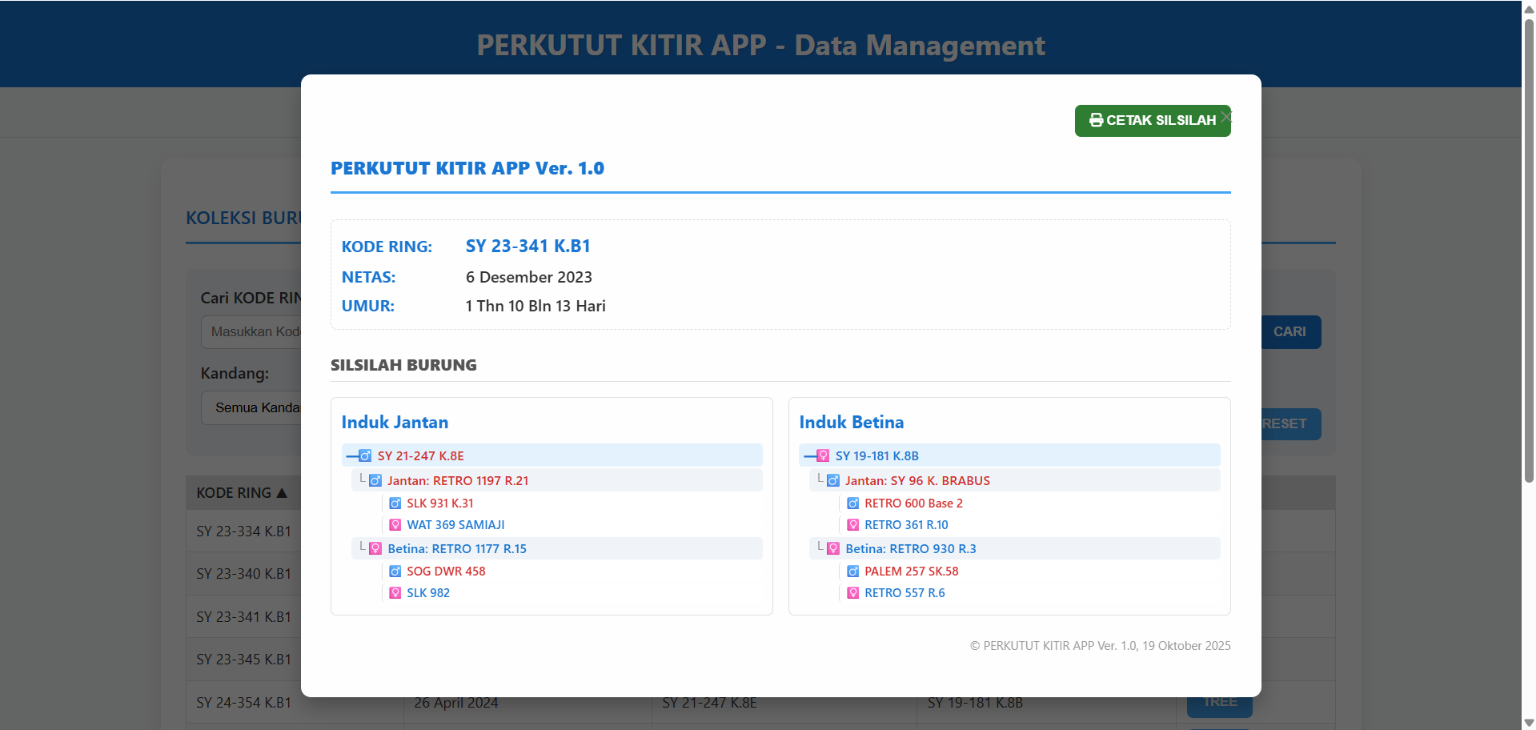Click the SLK 931 K.31 ancestor entry

click(x=440, y=503)
